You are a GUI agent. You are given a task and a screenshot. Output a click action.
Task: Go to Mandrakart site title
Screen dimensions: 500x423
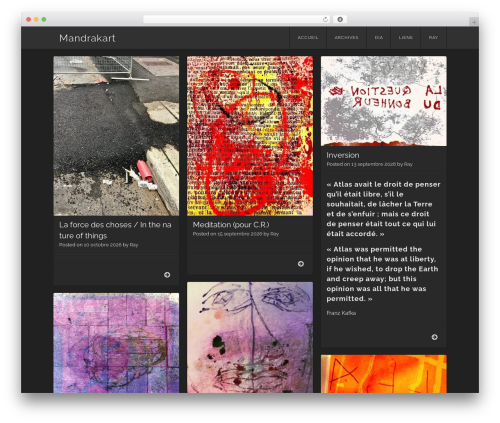click(87, 38)
